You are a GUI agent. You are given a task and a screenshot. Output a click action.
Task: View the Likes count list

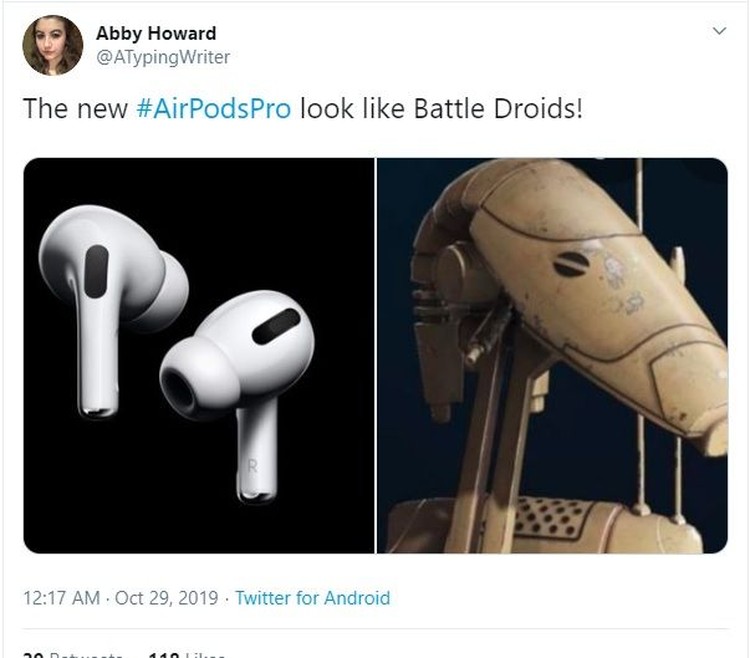(x=187, y=654)
